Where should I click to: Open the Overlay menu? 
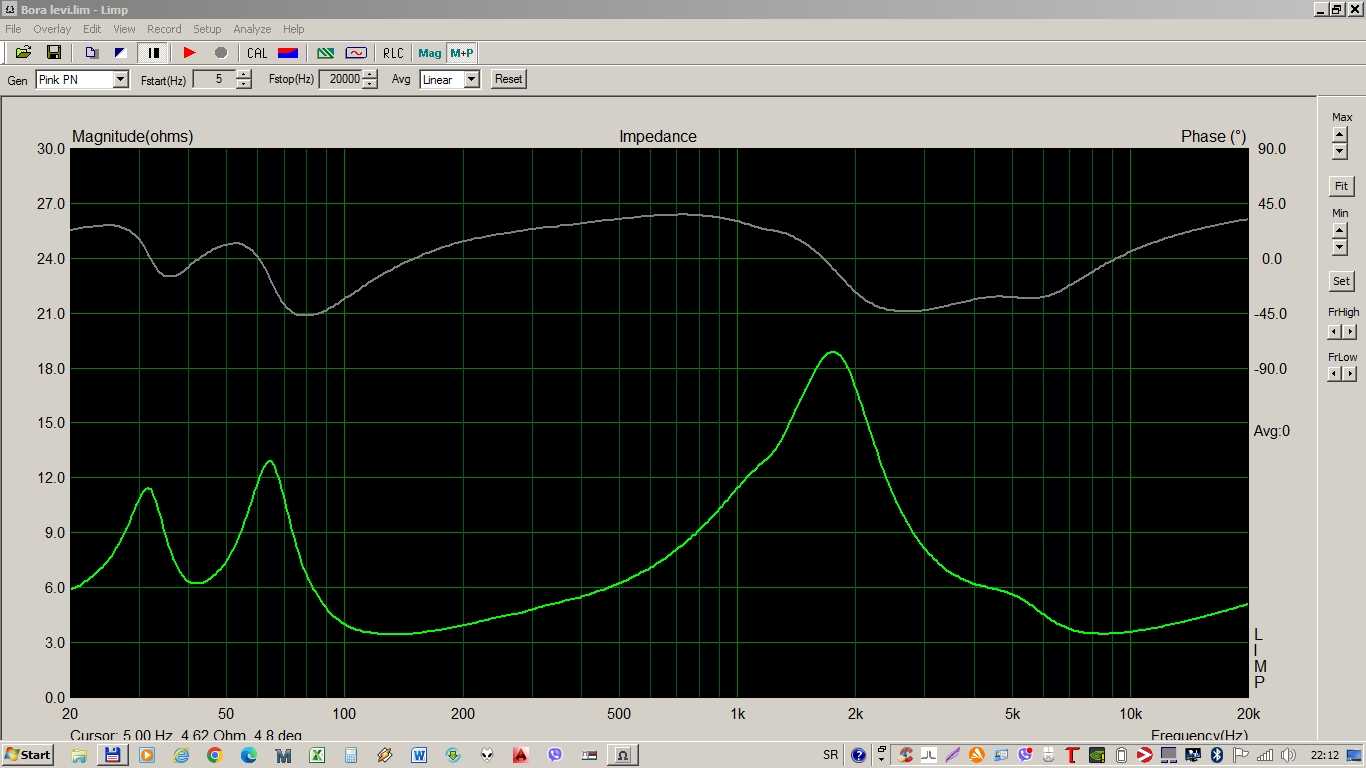click(x=52, y=29)
